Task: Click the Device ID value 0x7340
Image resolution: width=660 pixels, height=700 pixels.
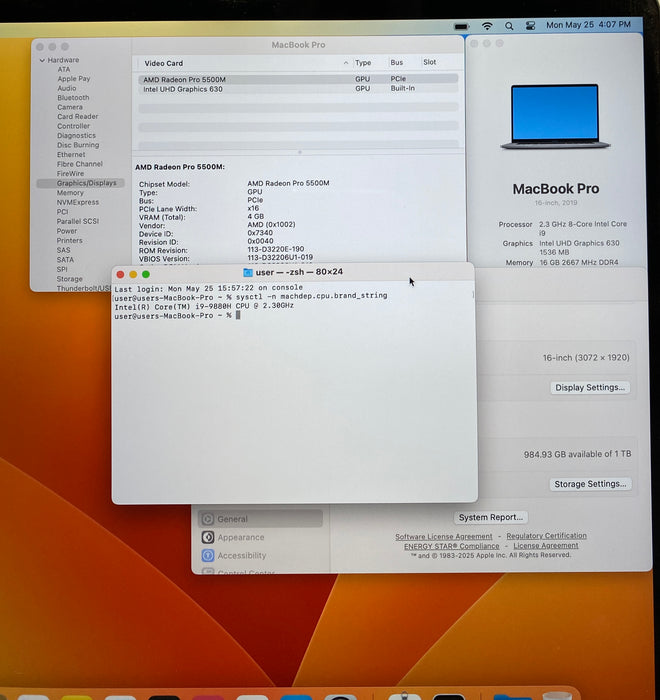Action: click(x=260, y=233)
